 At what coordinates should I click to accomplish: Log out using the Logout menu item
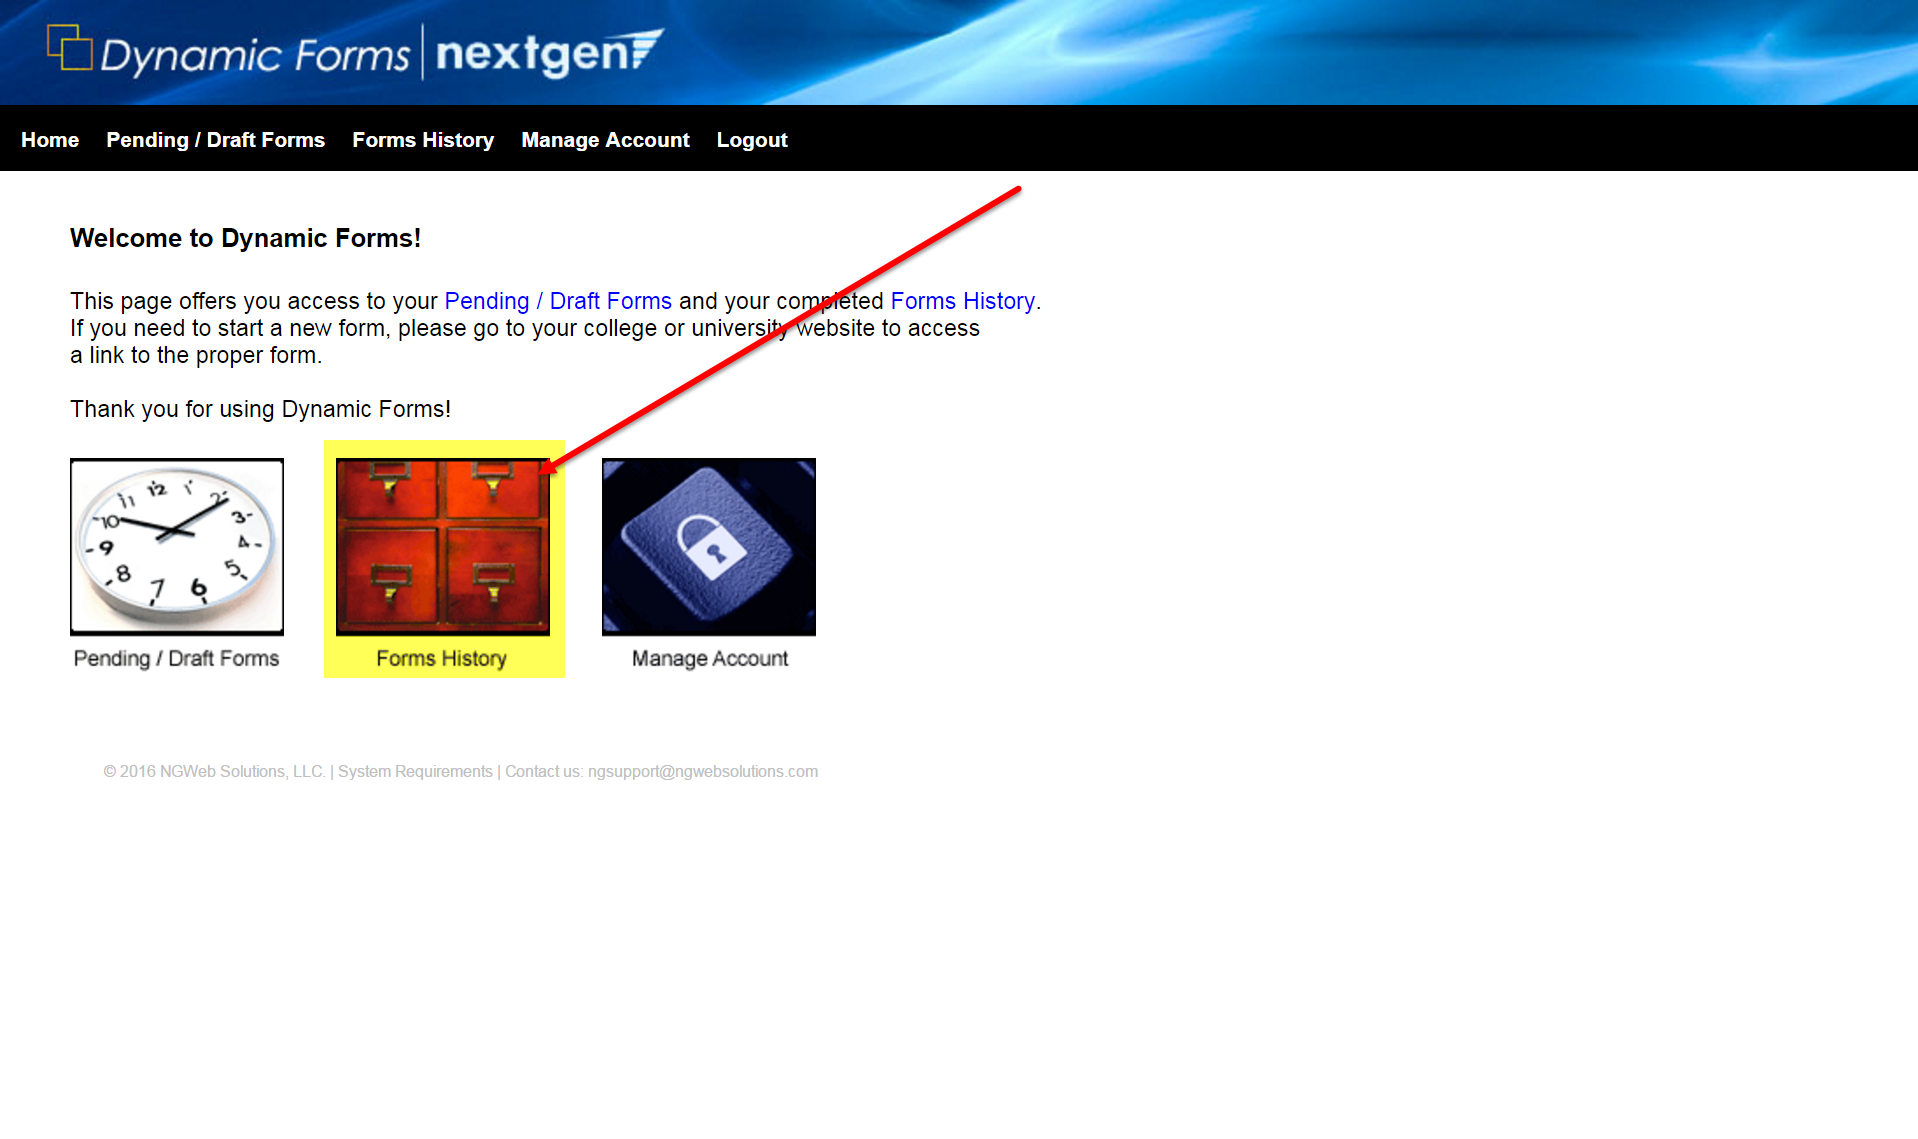point(751,140)
